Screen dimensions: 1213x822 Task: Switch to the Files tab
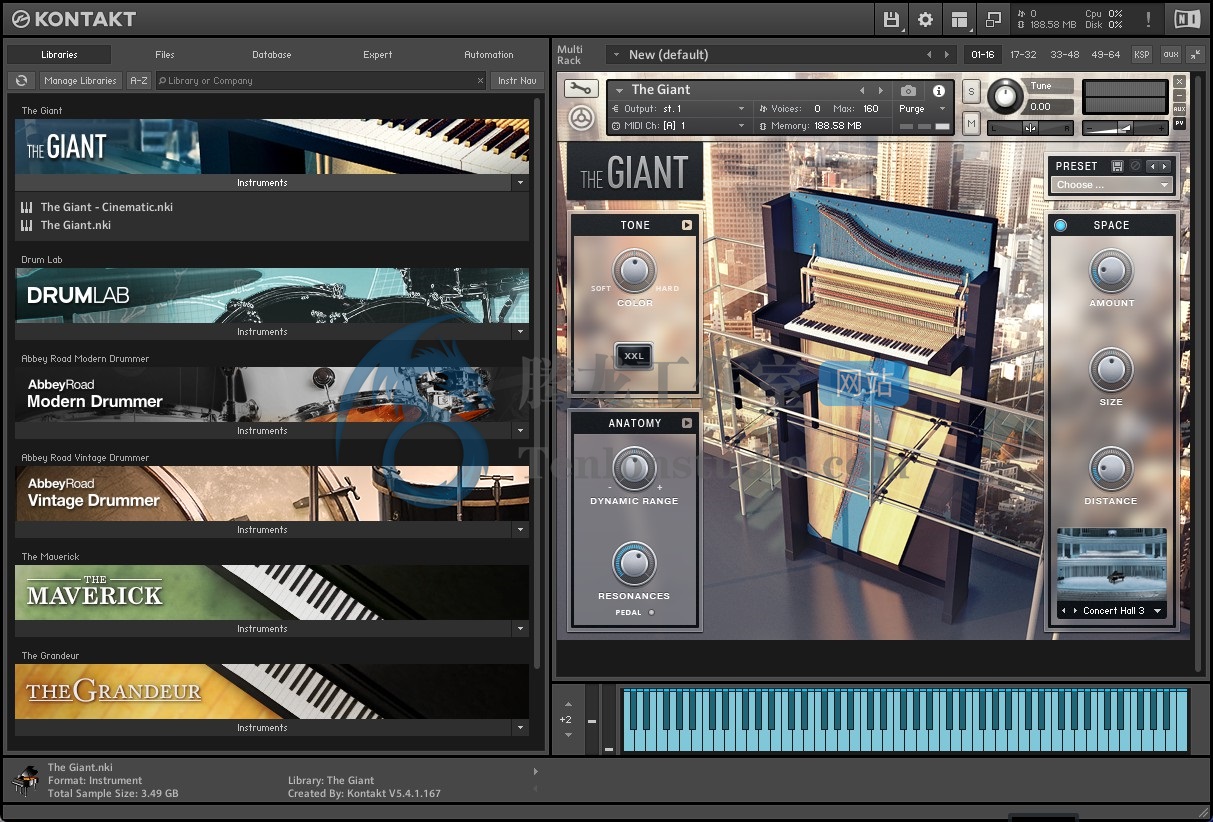[165, 55]
